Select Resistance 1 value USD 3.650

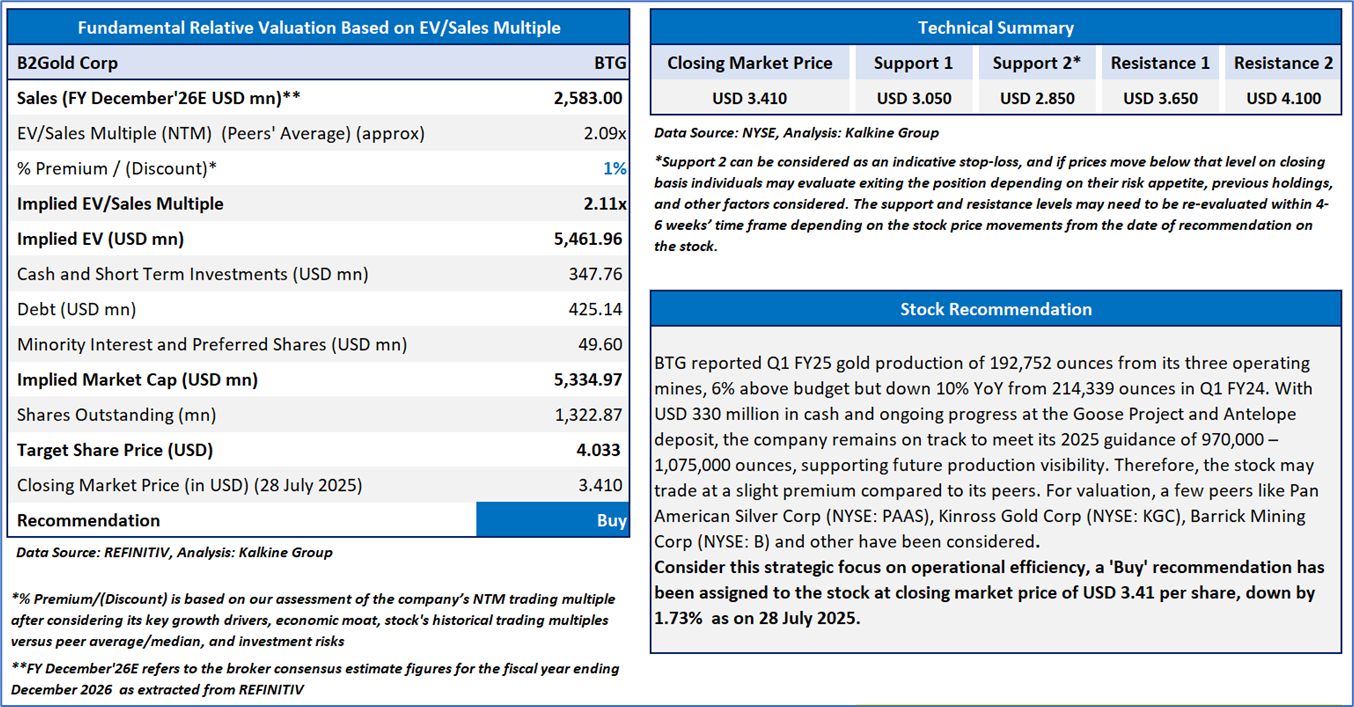(x=1160, y=98)
